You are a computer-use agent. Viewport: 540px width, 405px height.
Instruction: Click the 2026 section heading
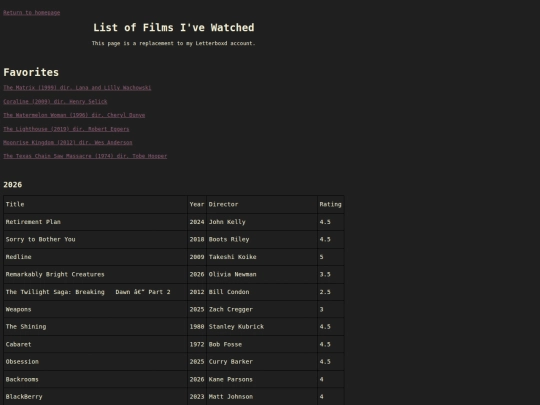(x=13, y=185)
